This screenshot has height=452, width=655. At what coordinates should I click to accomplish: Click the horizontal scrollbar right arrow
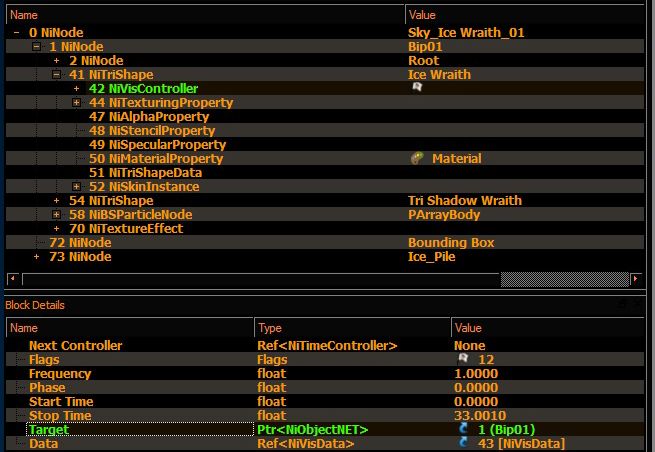point(636,279)
